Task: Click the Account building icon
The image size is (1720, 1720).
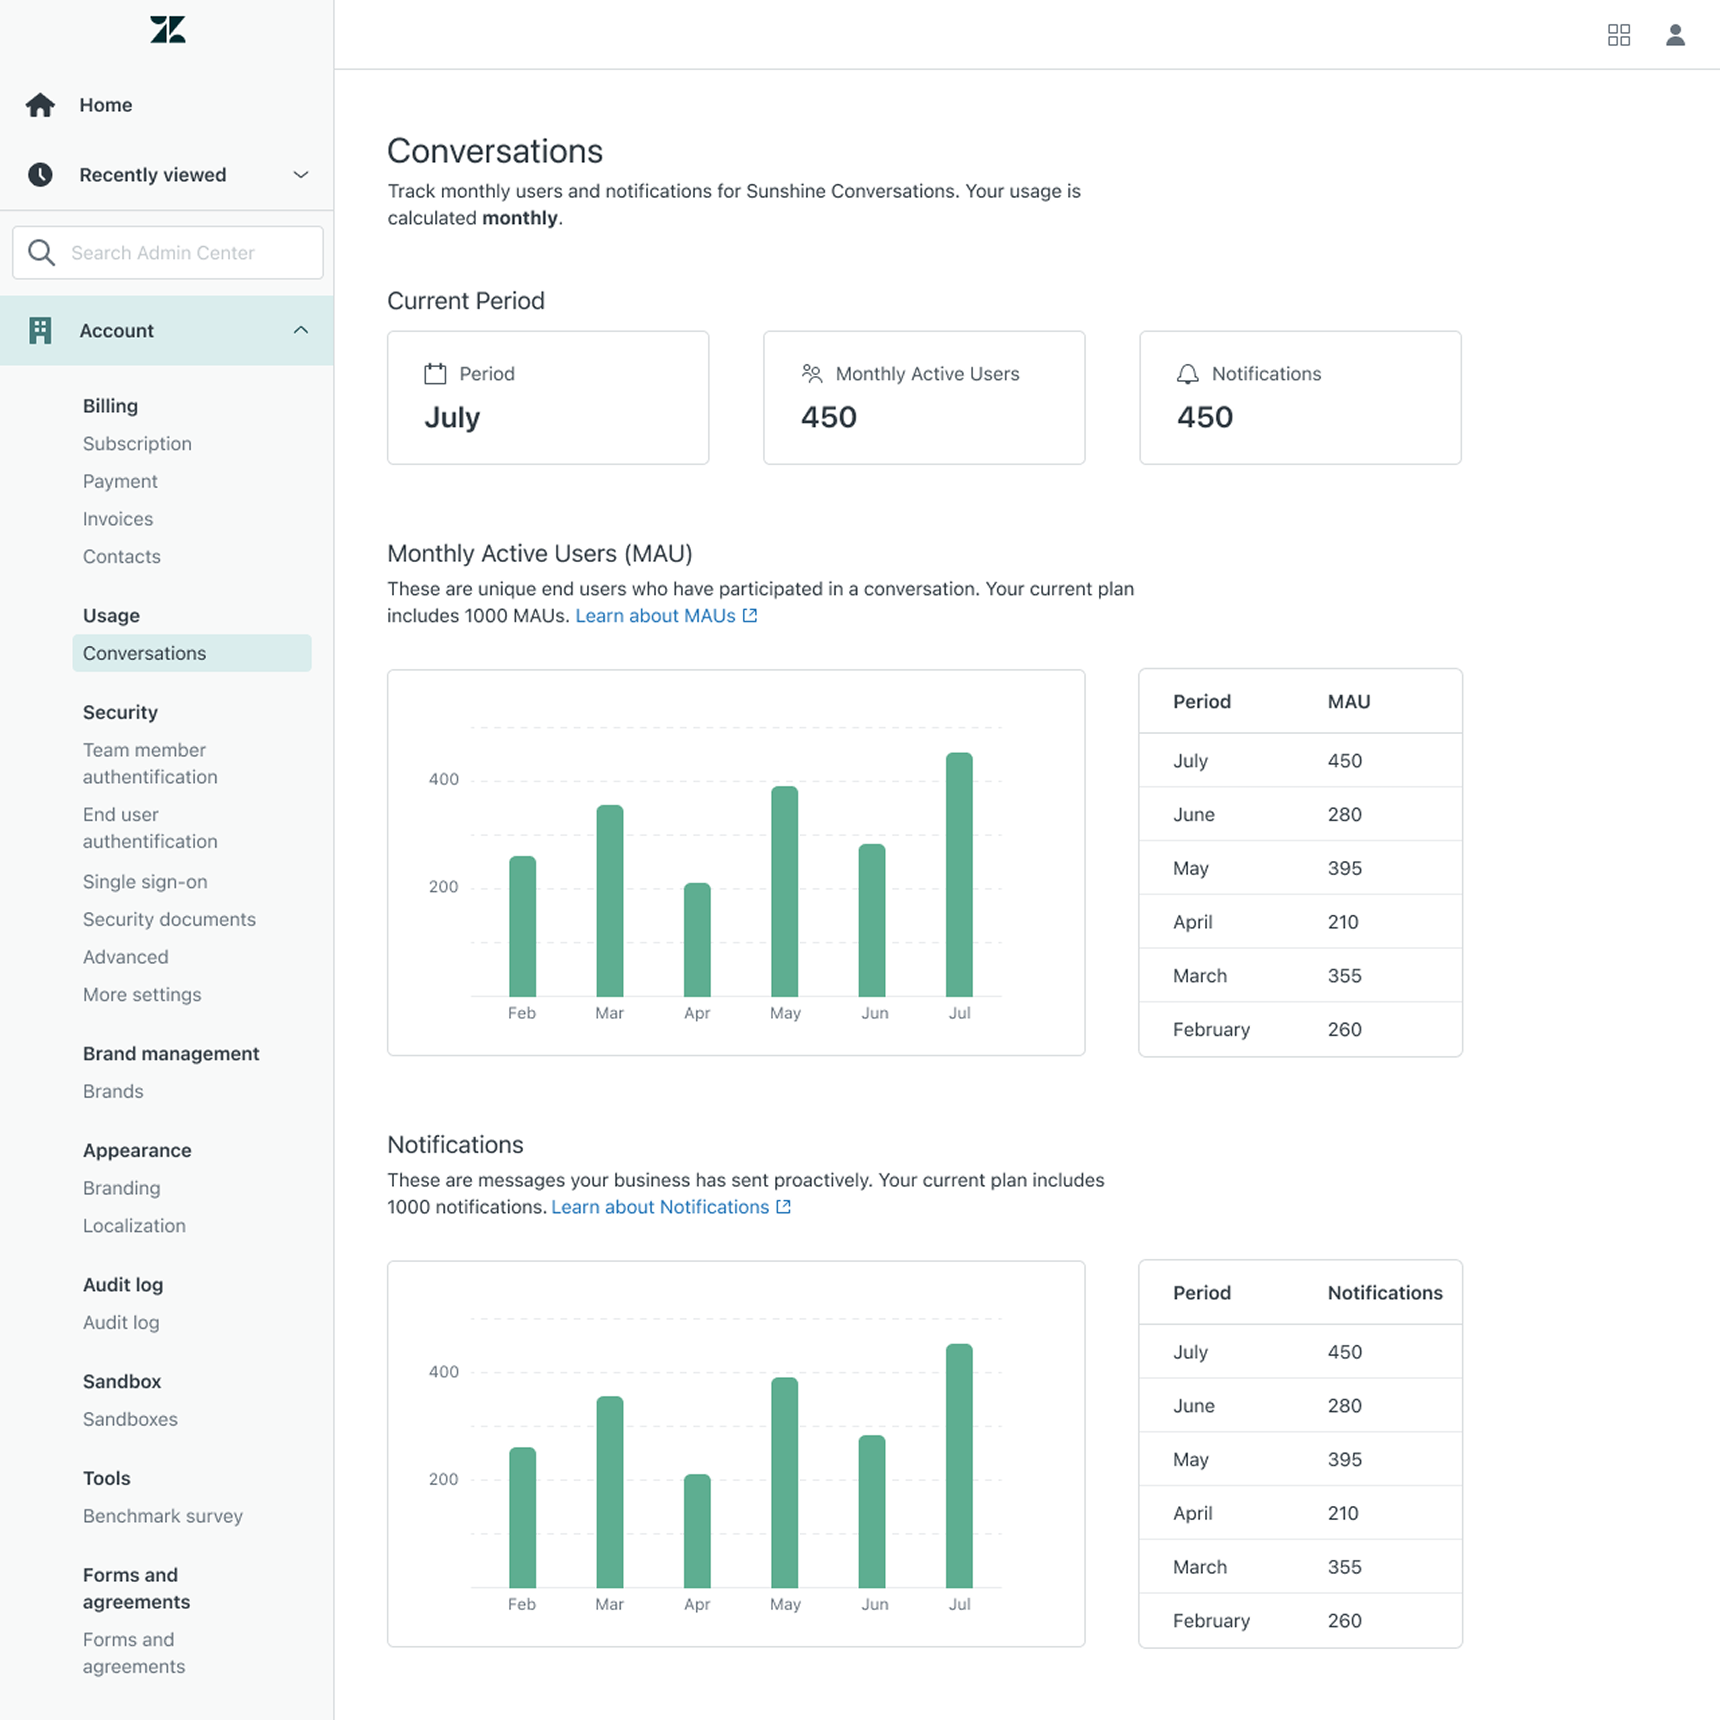Action: [40, 331]
